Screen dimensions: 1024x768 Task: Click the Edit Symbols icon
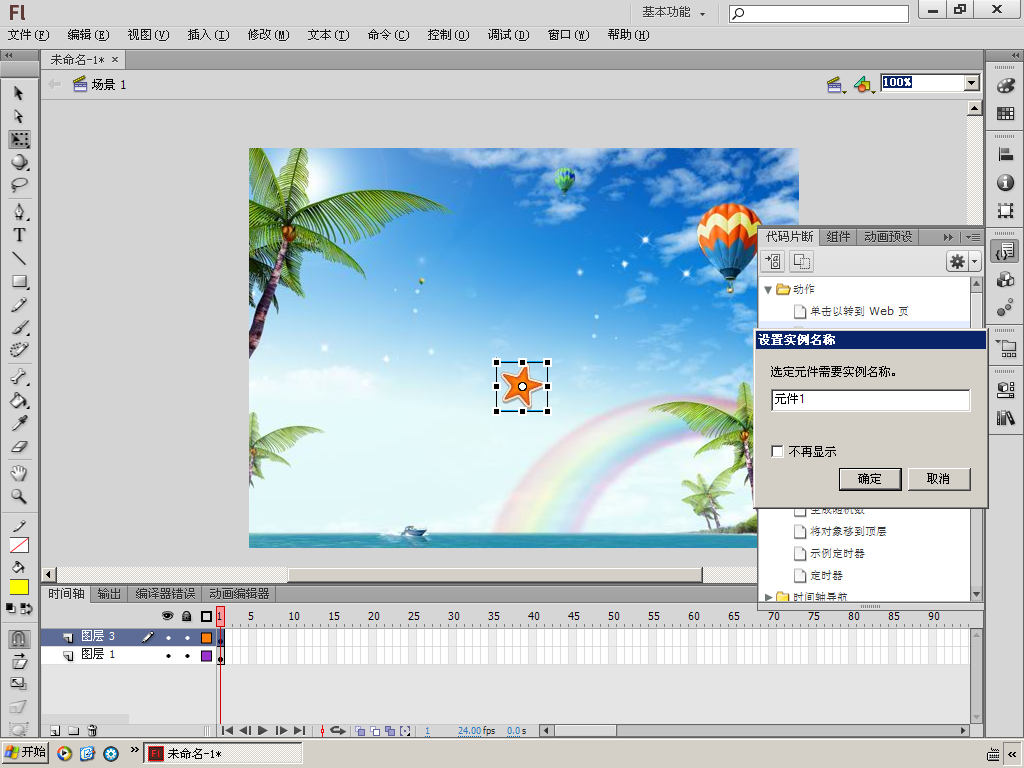pos(863,84)
